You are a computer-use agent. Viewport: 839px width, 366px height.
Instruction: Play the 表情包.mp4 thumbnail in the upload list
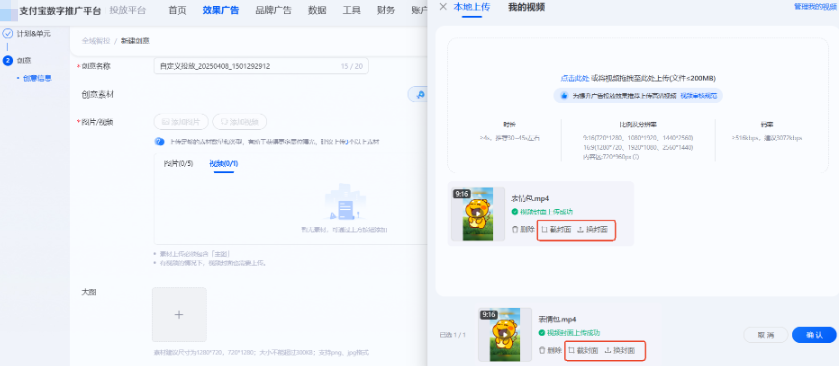(x=478, y=214)
